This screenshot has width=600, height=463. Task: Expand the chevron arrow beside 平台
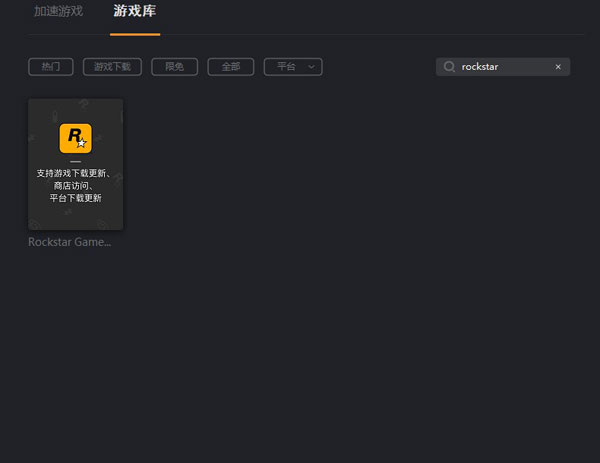pyautogui.click(x=311, y=67)
